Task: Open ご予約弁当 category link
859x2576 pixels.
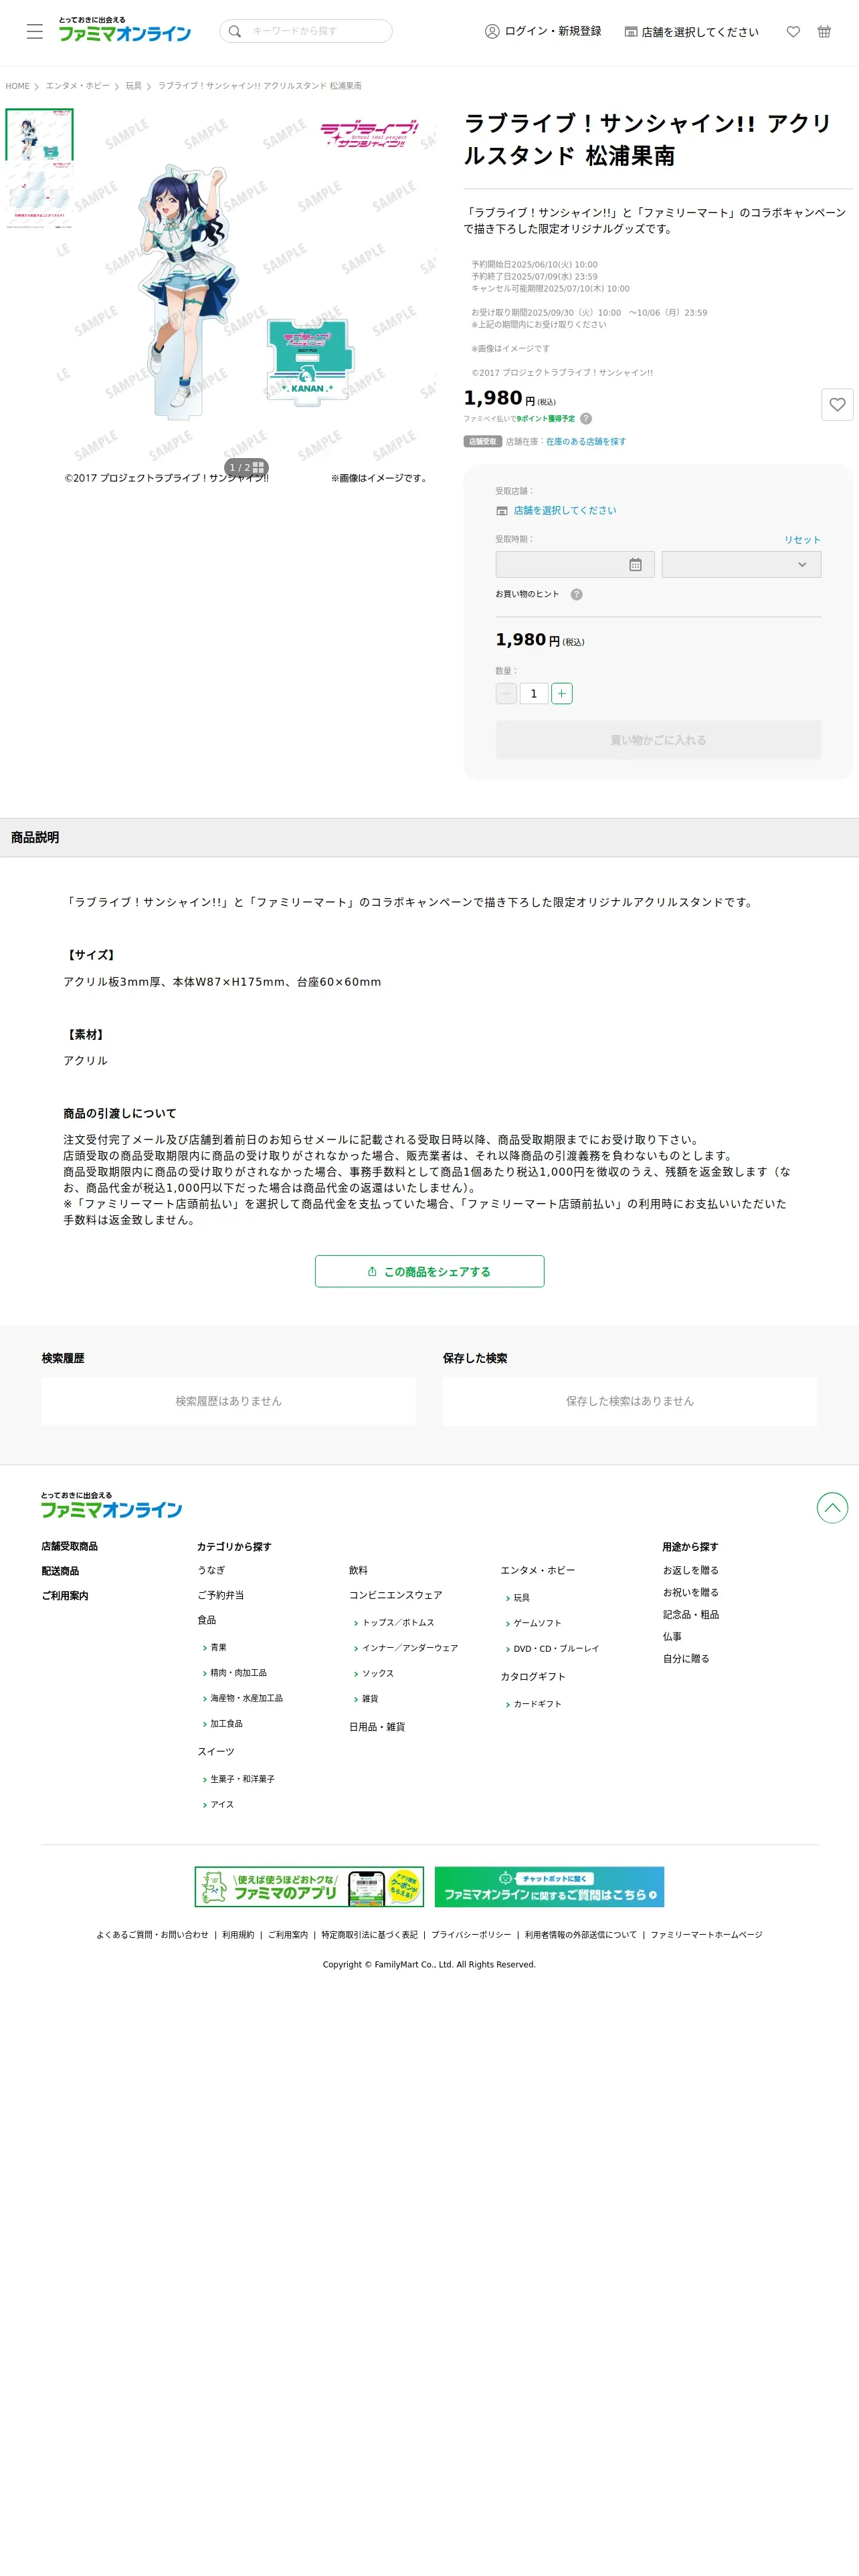Action: 221,1595
